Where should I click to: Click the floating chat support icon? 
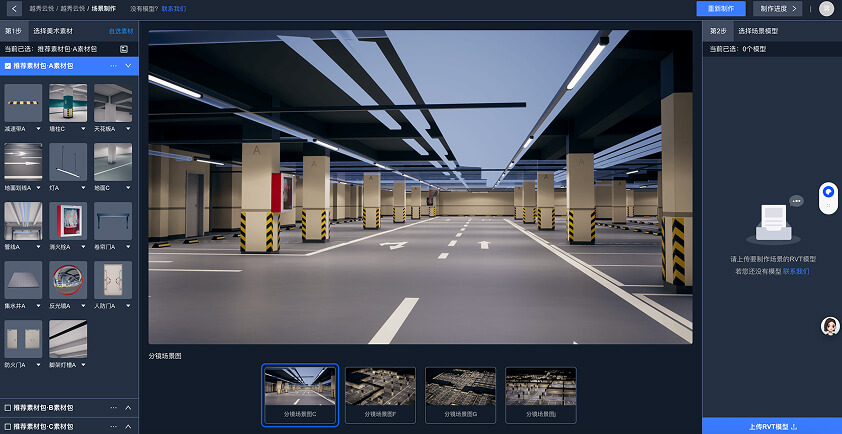click(828, 191)
